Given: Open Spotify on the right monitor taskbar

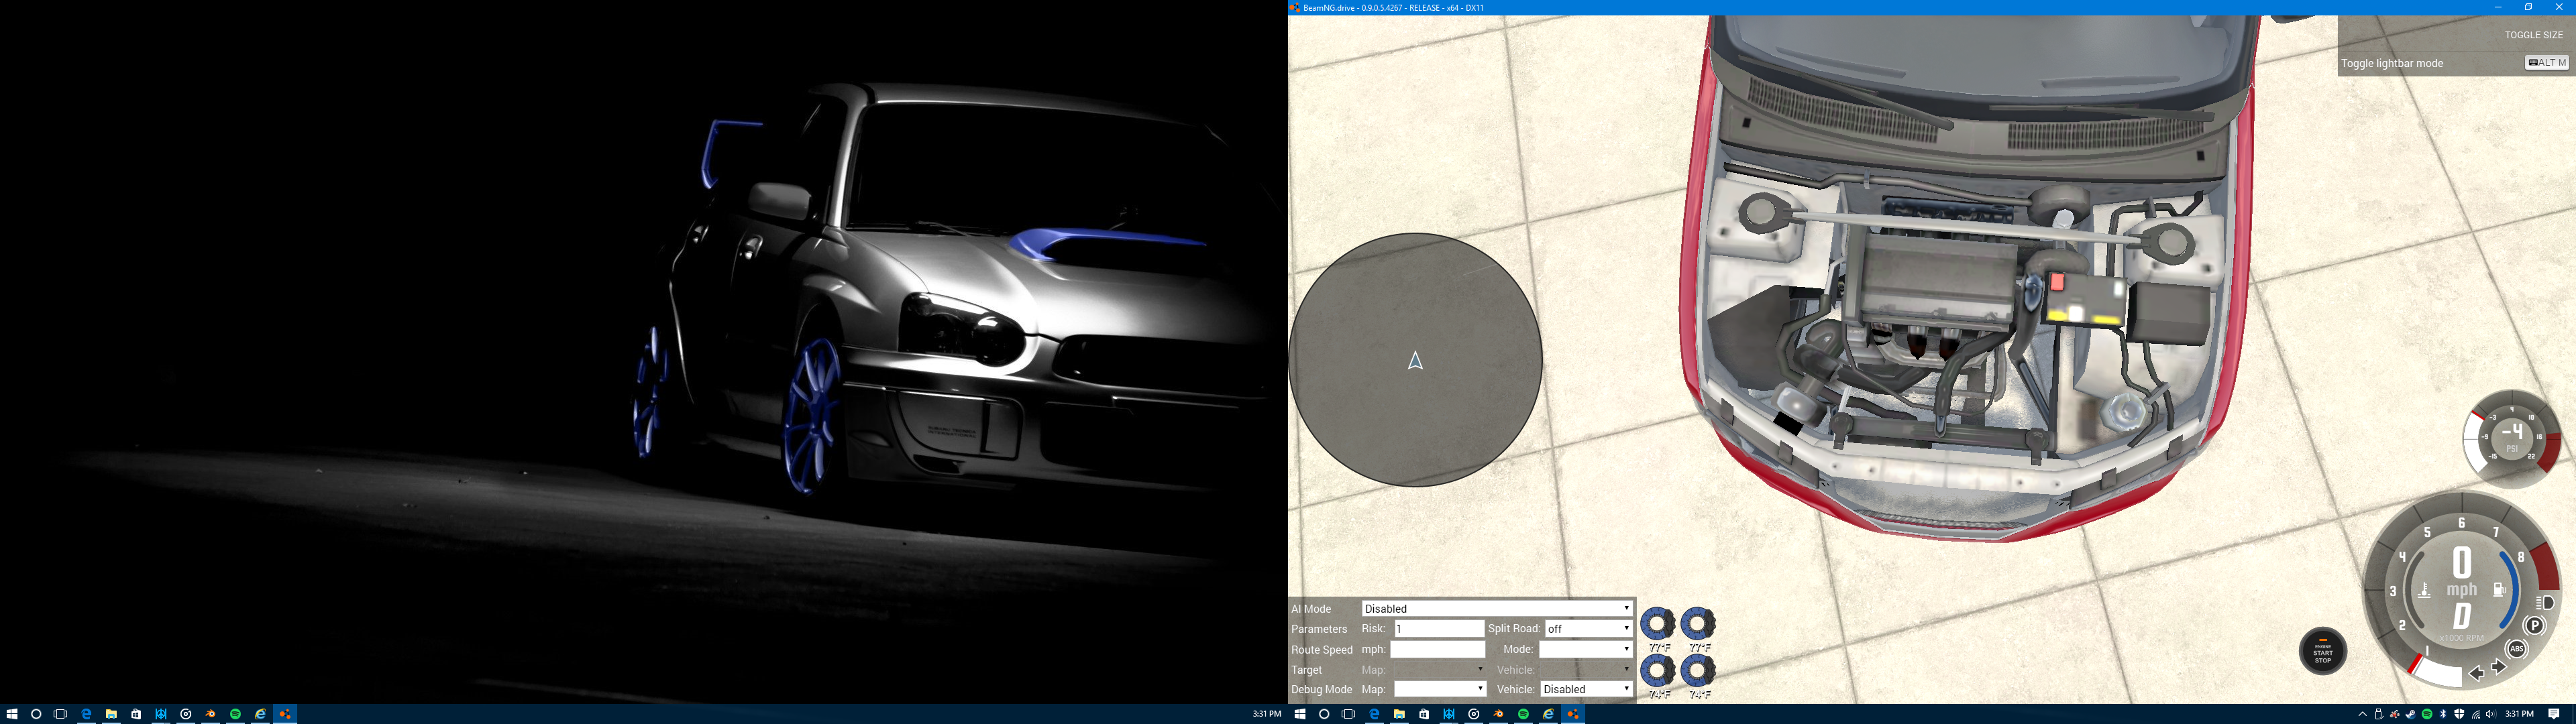Looking at the screenshot, I should [1523, 714].
